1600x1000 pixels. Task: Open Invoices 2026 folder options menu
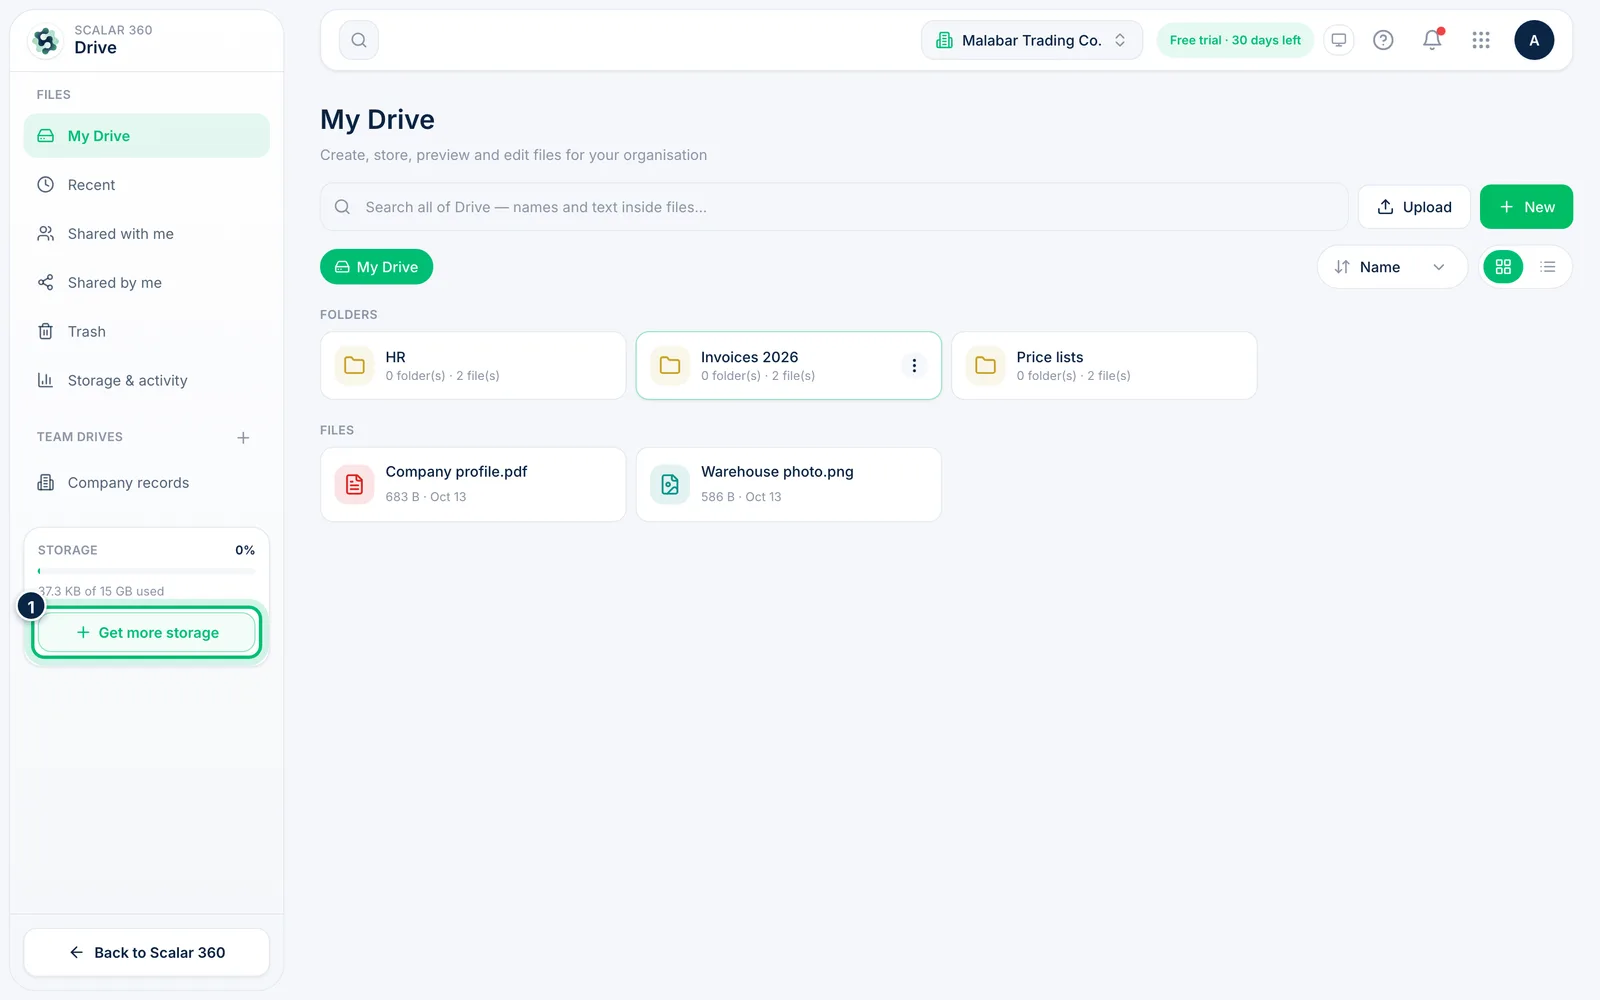914,366
